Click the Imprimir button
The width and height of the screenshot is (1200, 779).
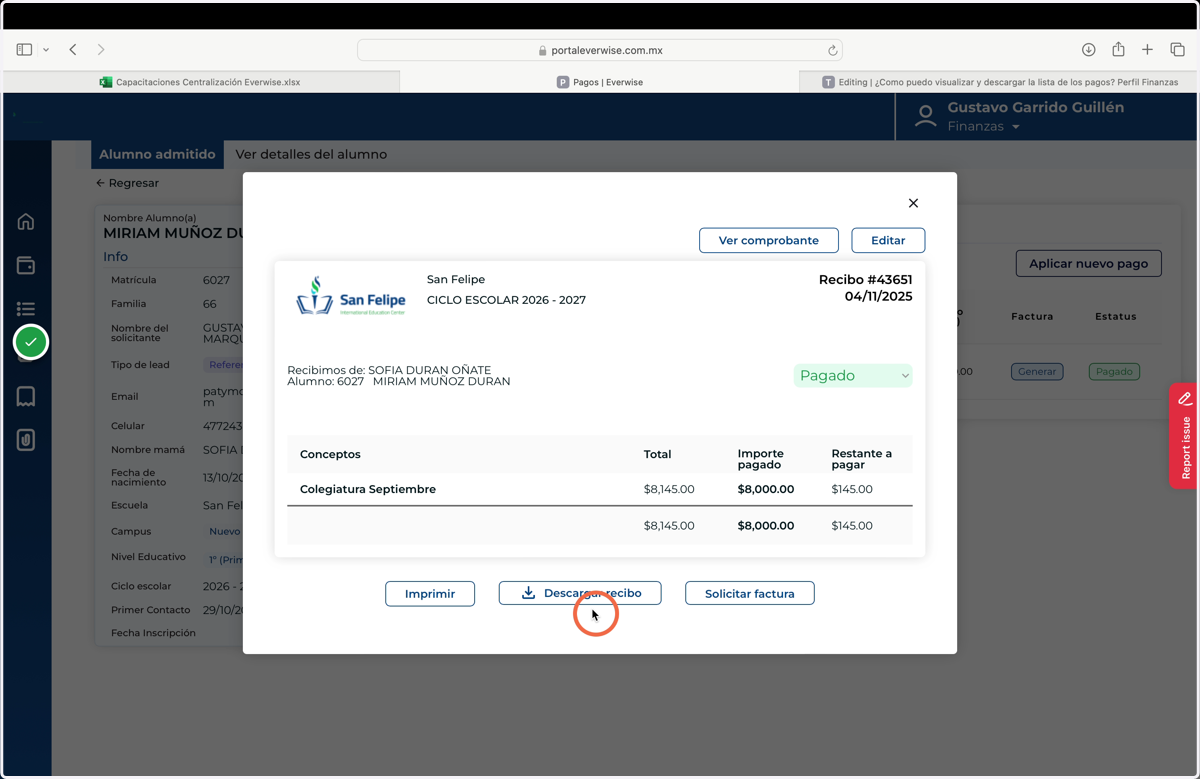(430, 594)
